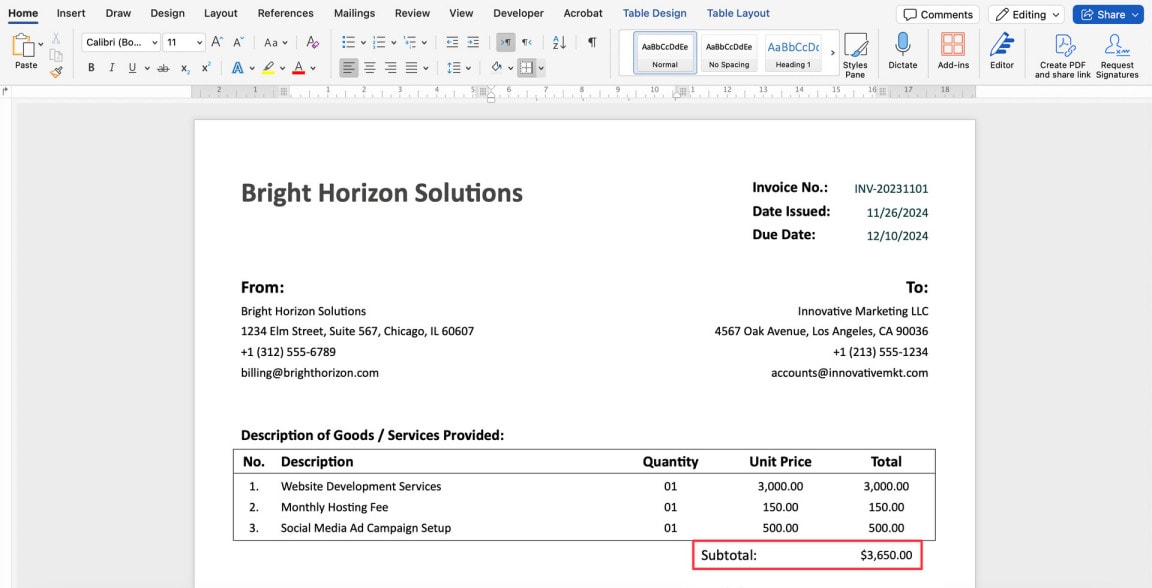Open the Editor panel

[x=1001, y=54]
